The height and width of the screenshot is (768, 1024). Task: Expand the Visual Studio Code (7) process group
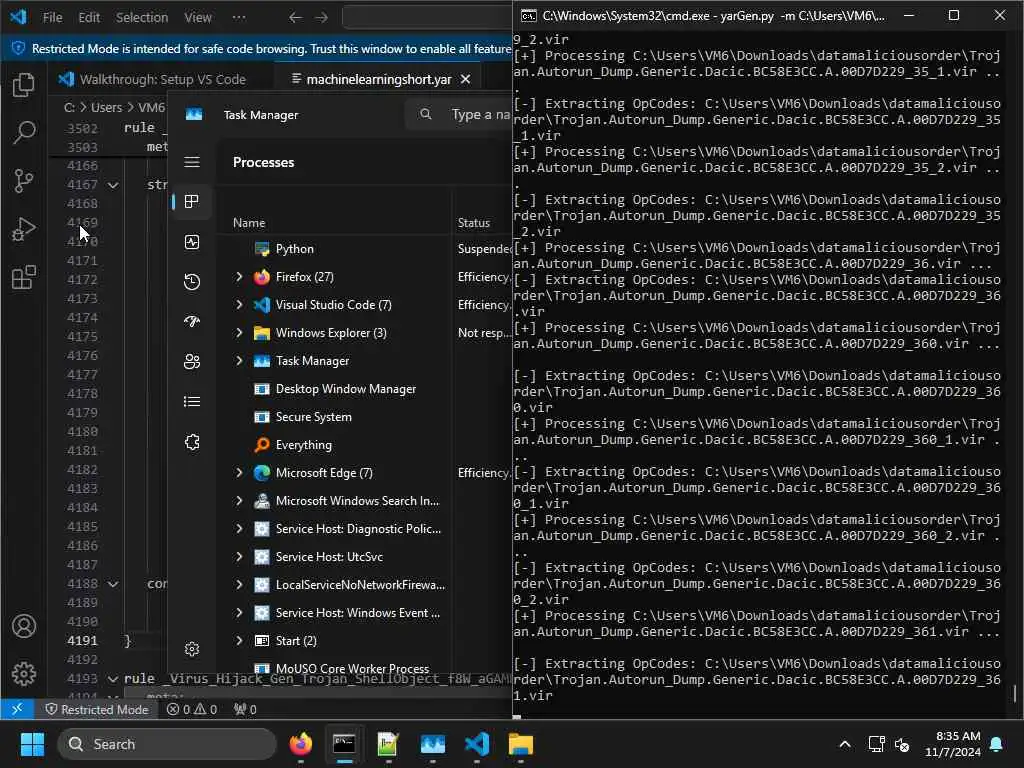239,305
